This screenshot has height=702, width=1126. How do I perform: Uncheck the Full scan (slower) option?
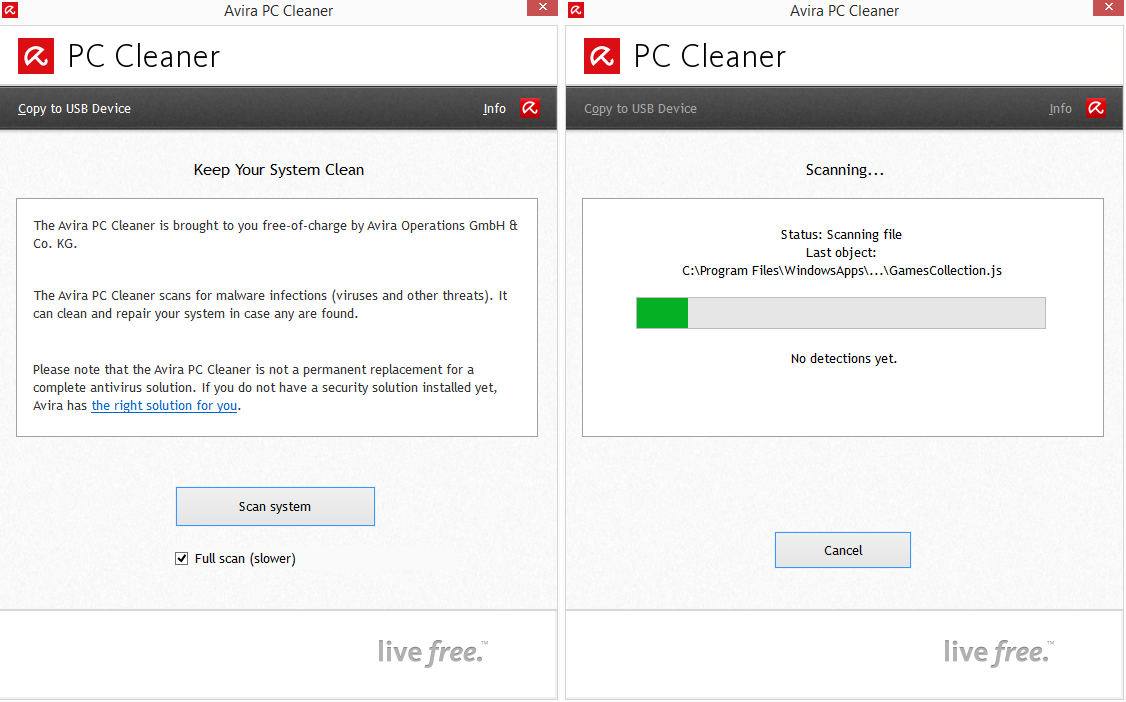181,558
